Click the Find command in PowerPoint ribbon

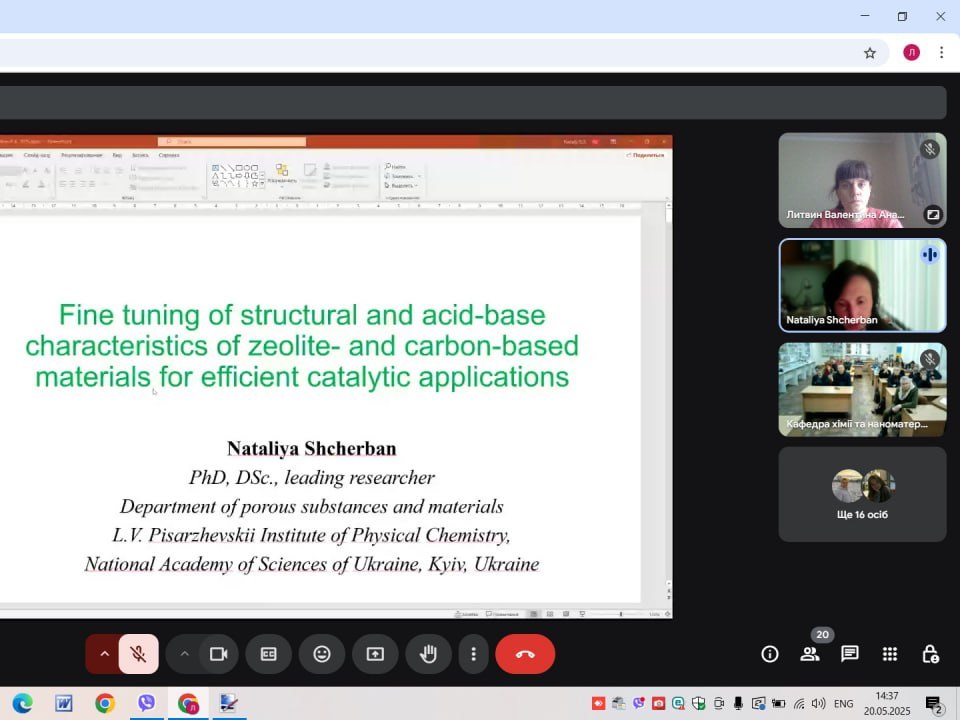(x=396, y=167)
